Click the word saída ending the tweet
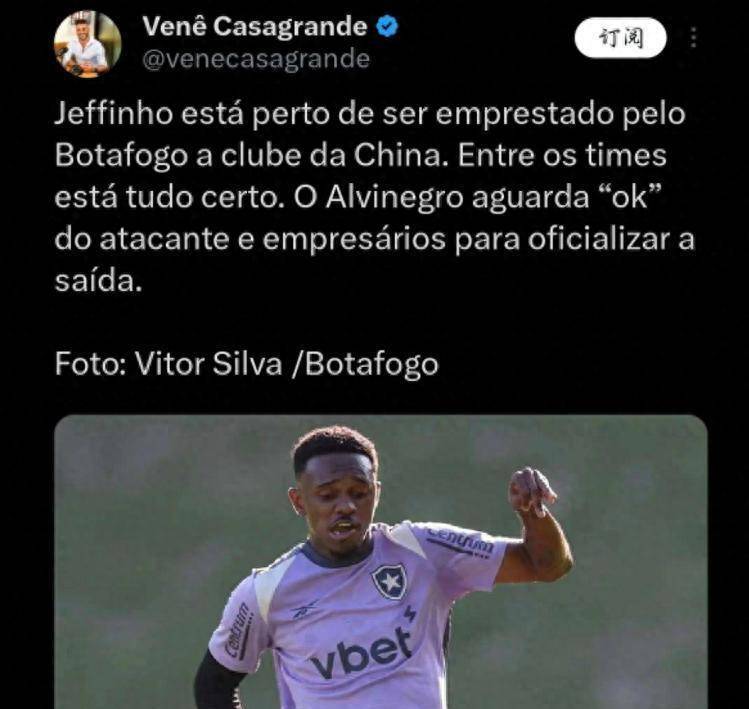The height and width of the screenshot is (709, 749). tap(98, 280)
